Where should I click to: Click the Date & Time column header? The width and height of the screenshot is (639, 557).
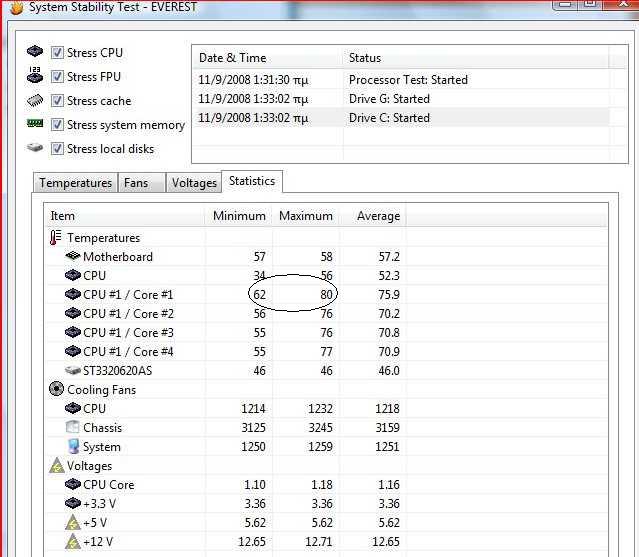pos(268,58)
